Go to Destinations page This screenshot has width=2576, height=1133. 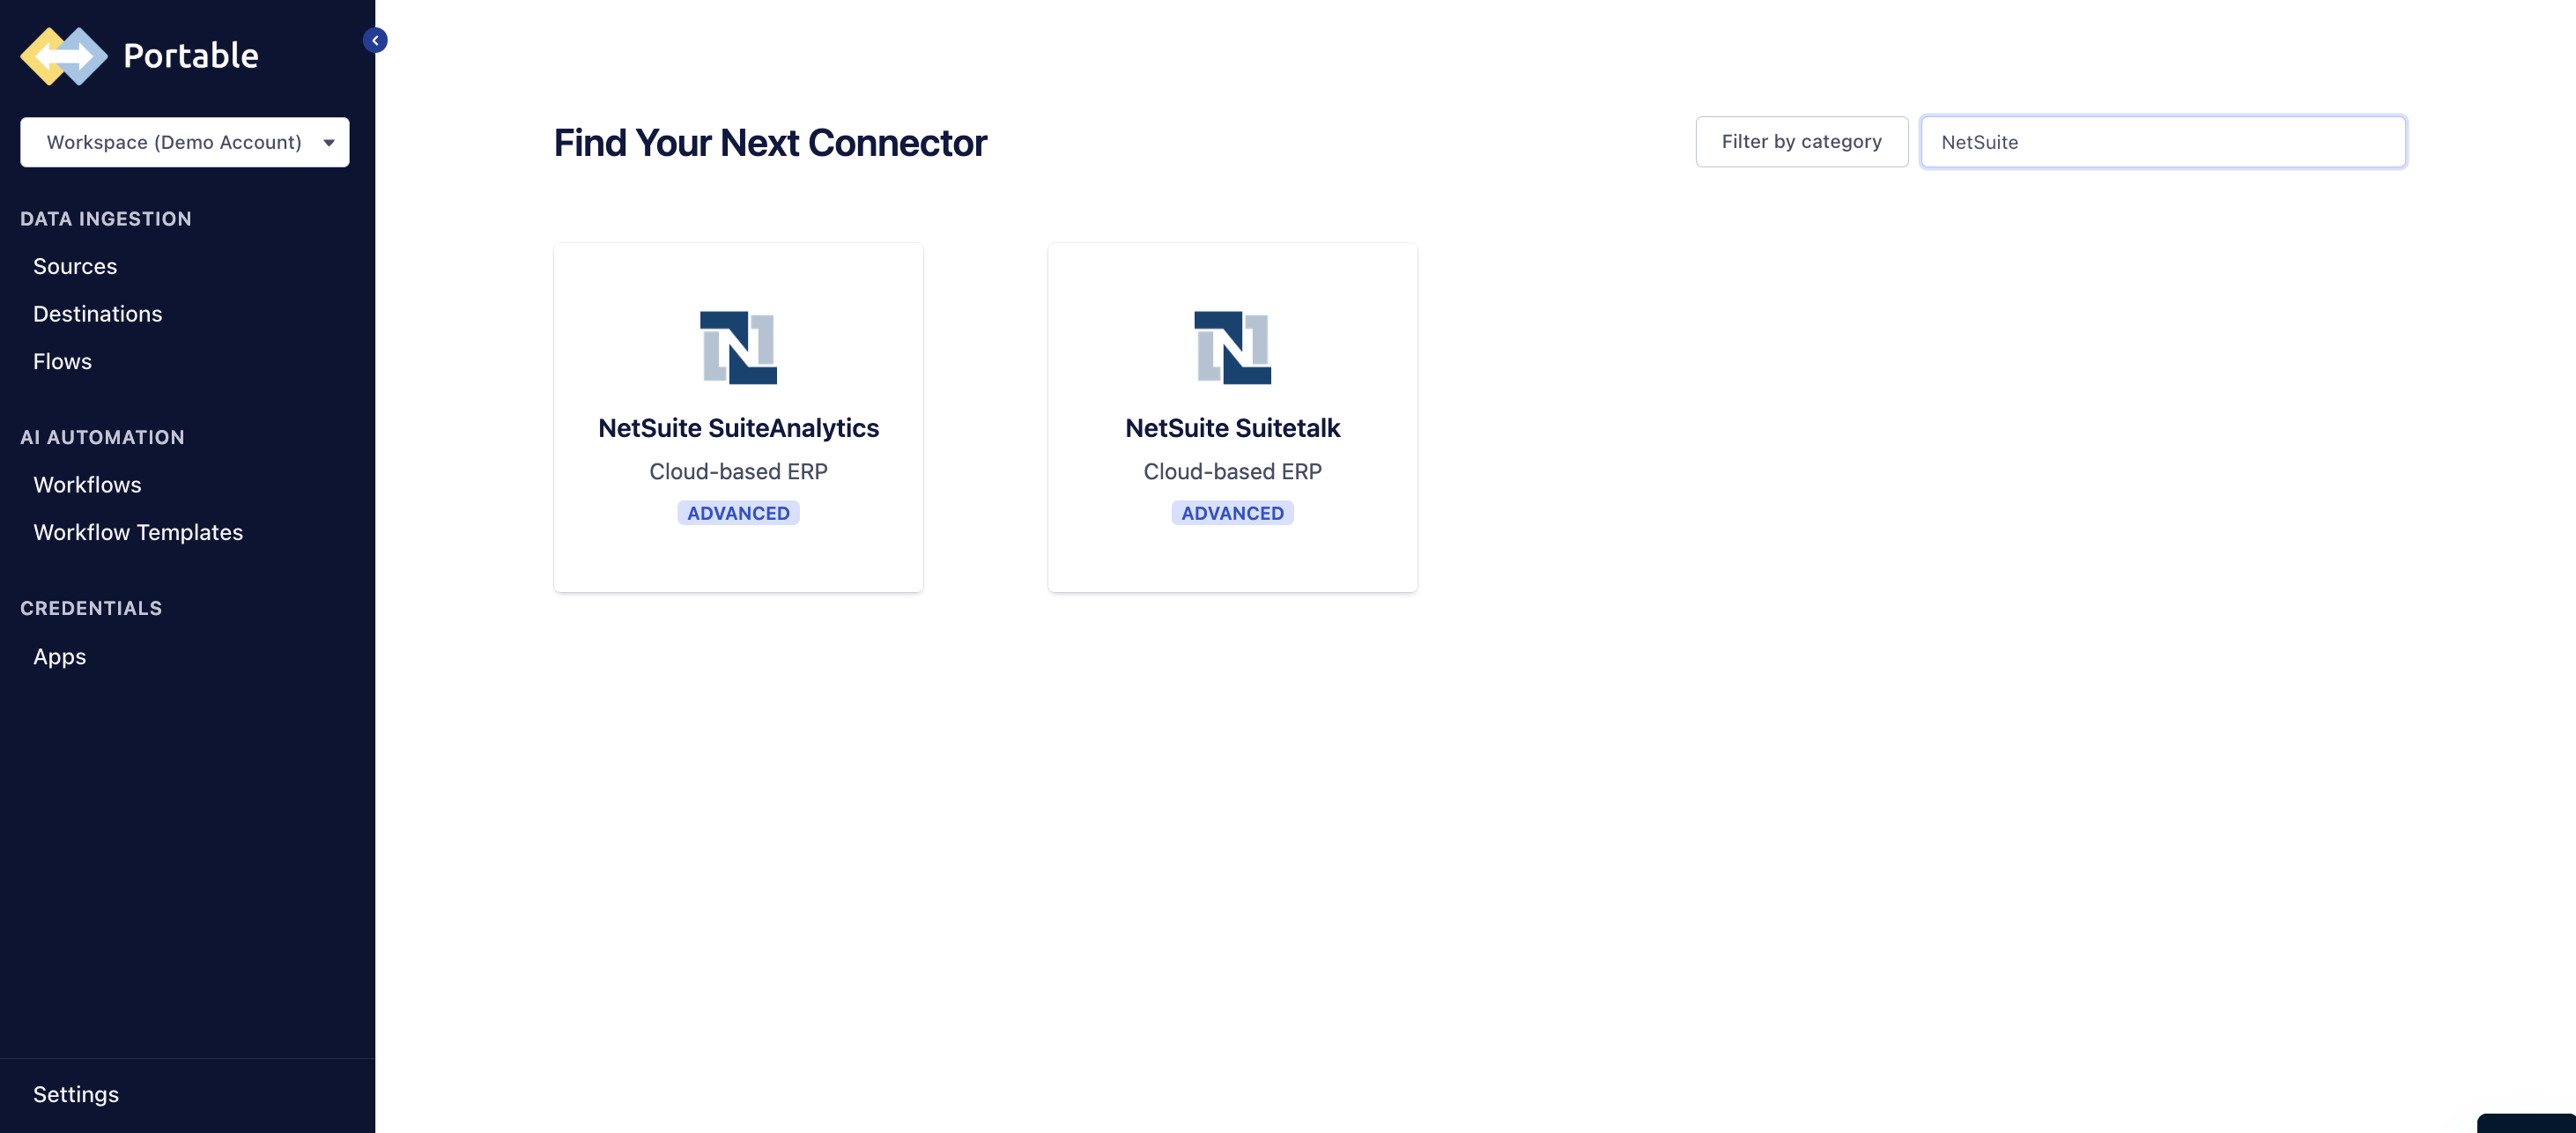point(97,314)
